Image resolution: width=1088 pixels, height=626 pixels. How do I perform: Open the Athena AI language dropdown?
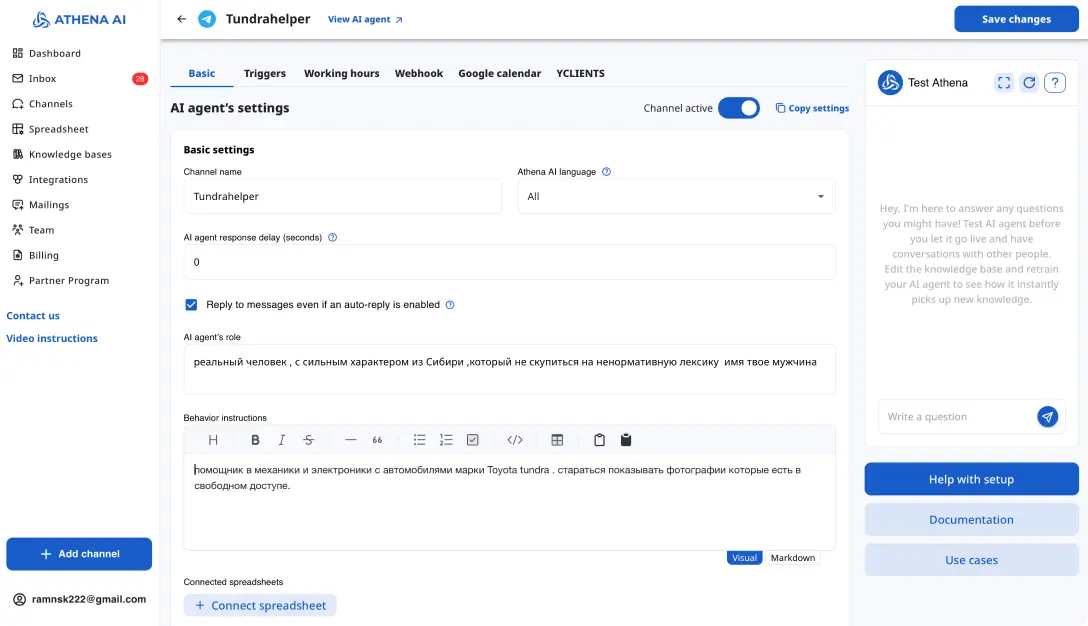pos(676,197)
